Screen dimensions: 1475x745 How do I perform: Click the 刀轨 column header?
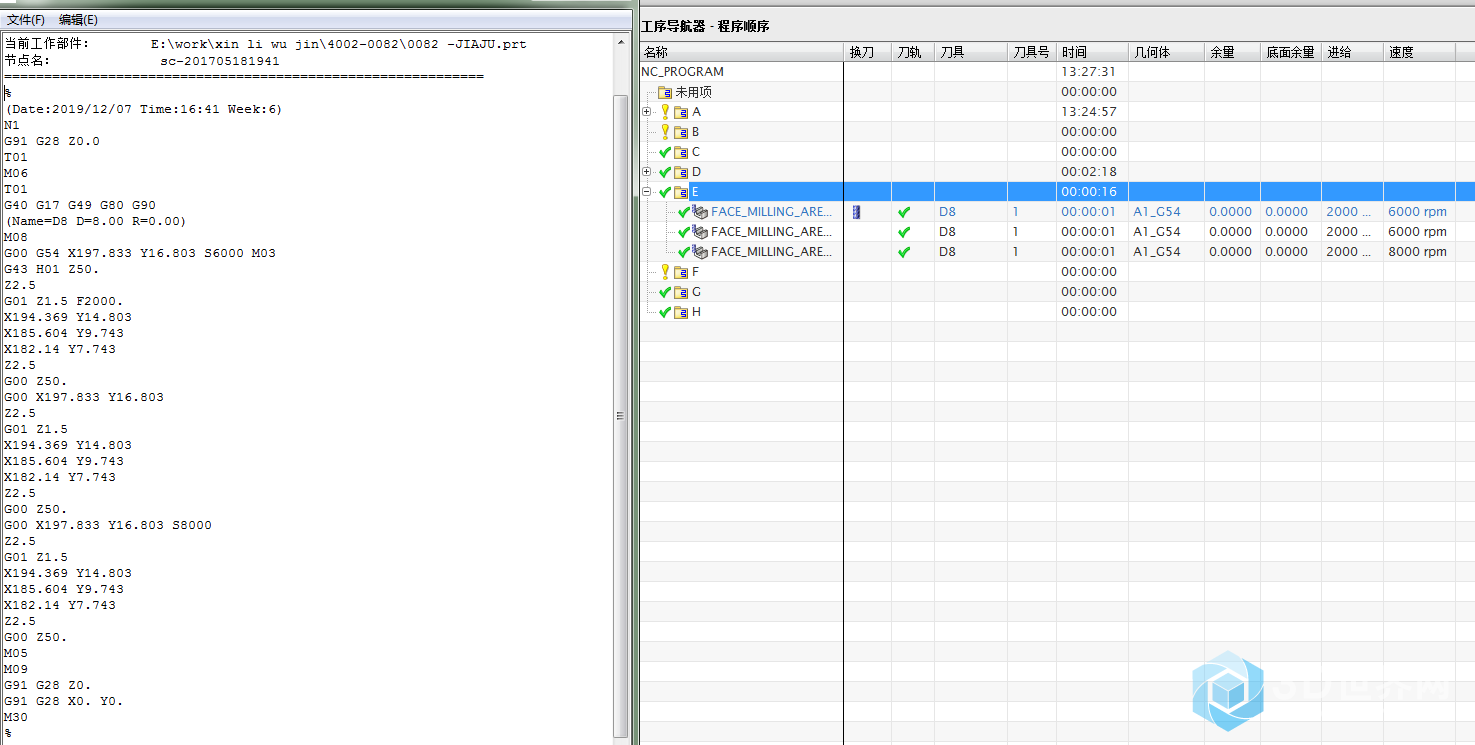(x=913, y=52)
